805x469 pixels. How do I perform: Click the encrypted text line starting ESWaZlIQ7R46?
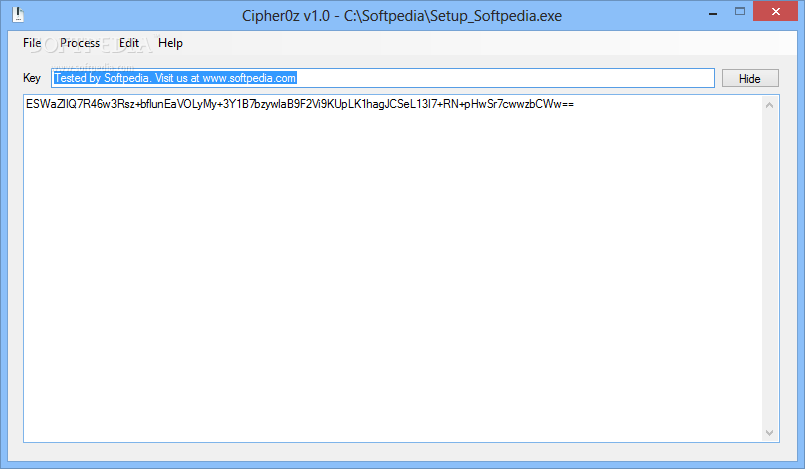[300, 104]
